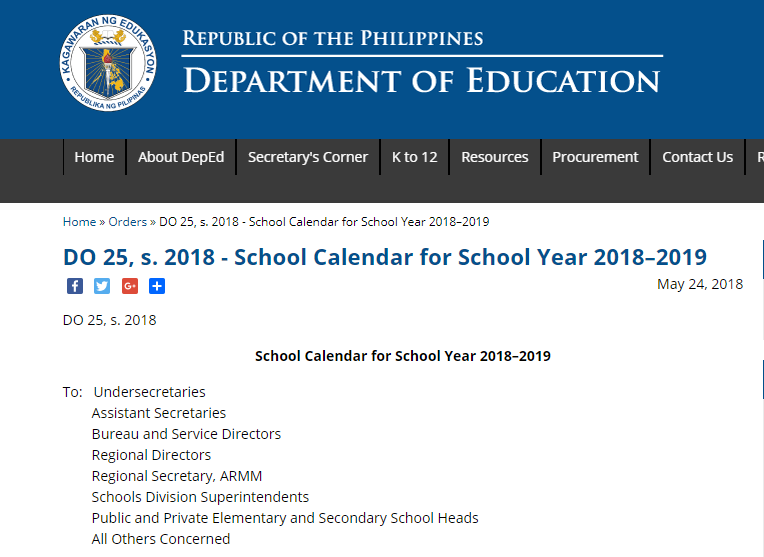Click the May 24, 2018 date
This screenshot has width=764, height=557.
point(700,284)
